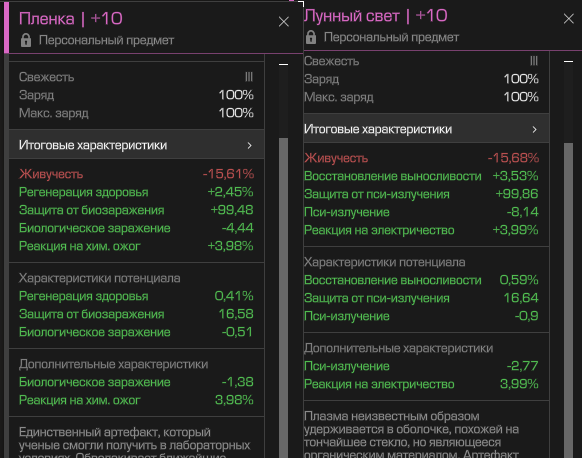Click the lock icon on Лунный свет panel
The width and height of the screenshot is (582, 458).
[311, 37]
